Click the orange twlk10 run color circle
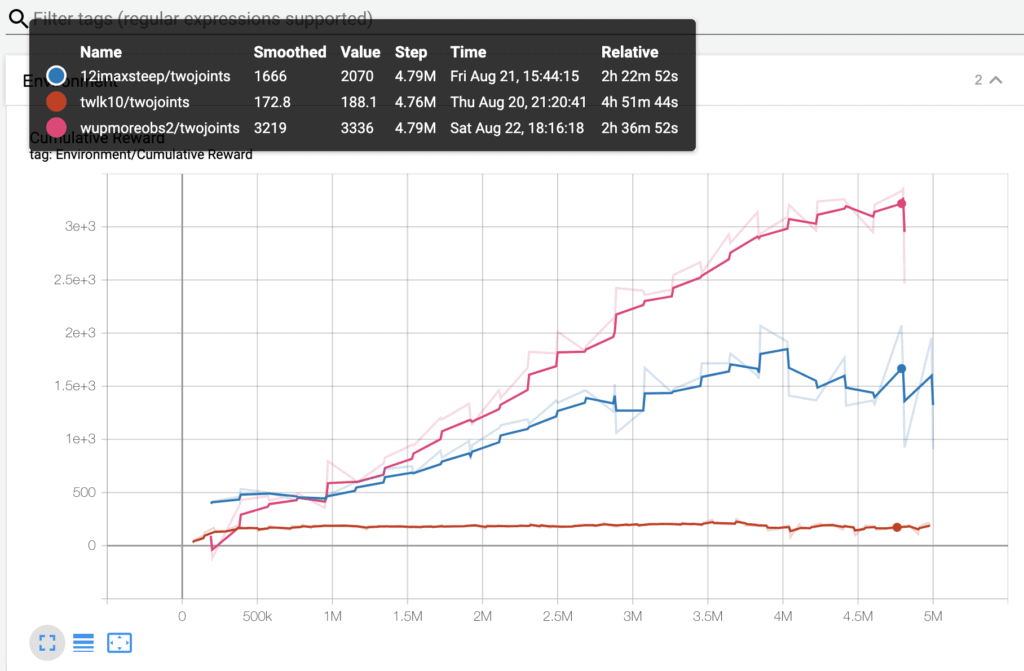 point(56,102)
